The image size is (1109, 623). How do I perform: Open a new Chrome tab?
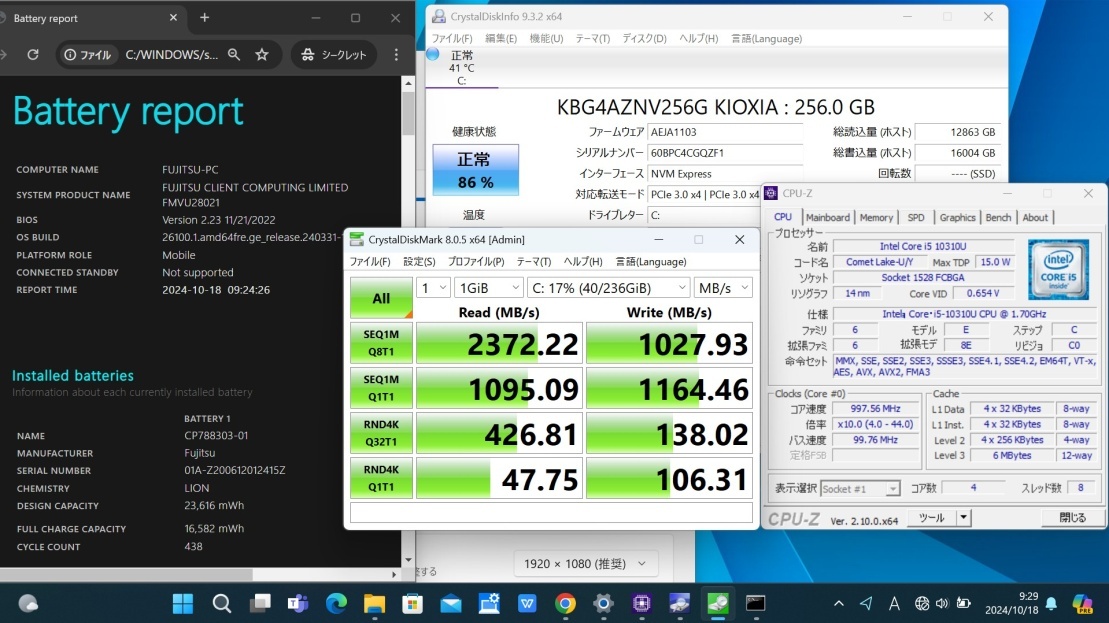pyautogui.click(x=204, y=18)
